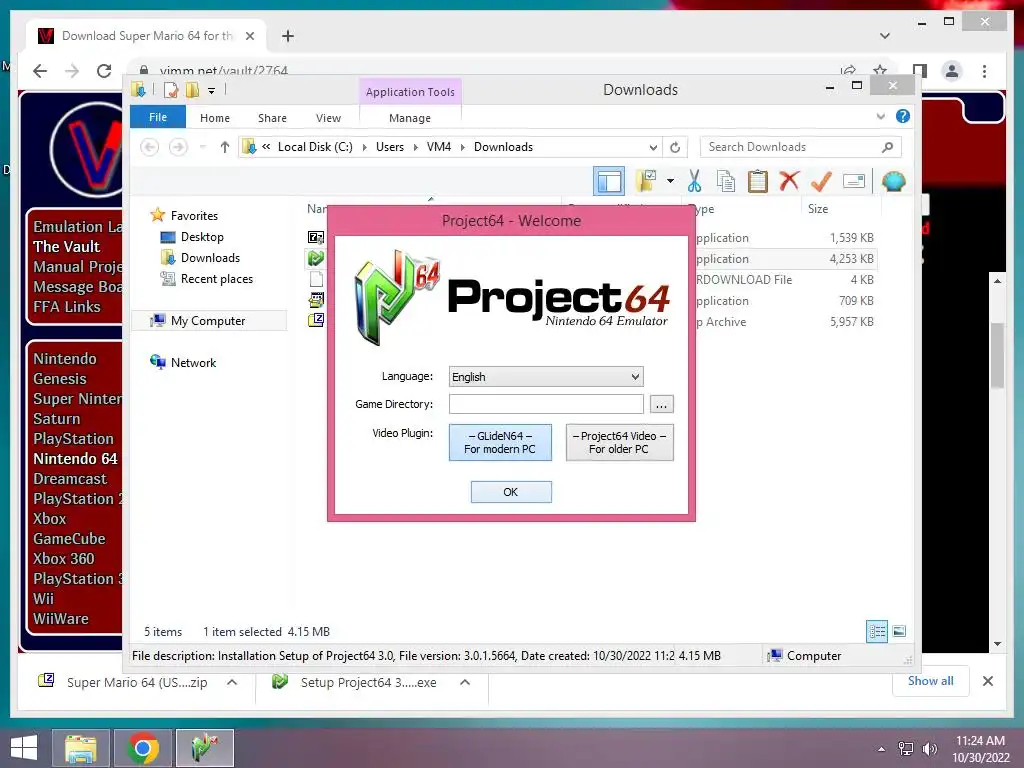Viewport: 1024px width, 768px height.
Task: Click the RDOWNLOAD File type row
Action: click(743, 280)
